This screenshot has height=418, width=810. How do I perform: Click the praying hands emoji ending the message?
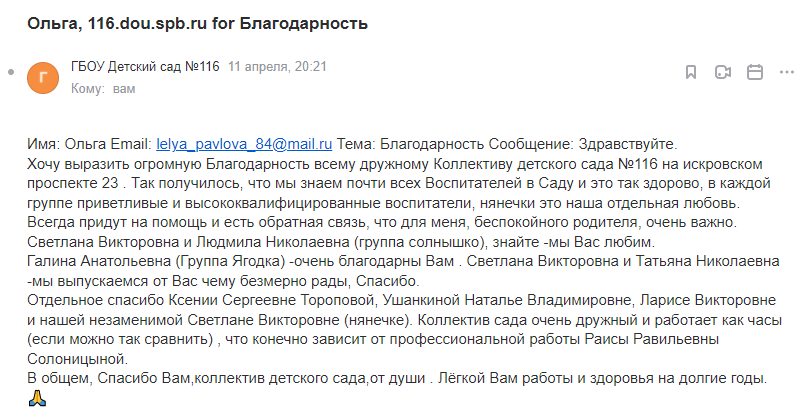coord(37,398)
